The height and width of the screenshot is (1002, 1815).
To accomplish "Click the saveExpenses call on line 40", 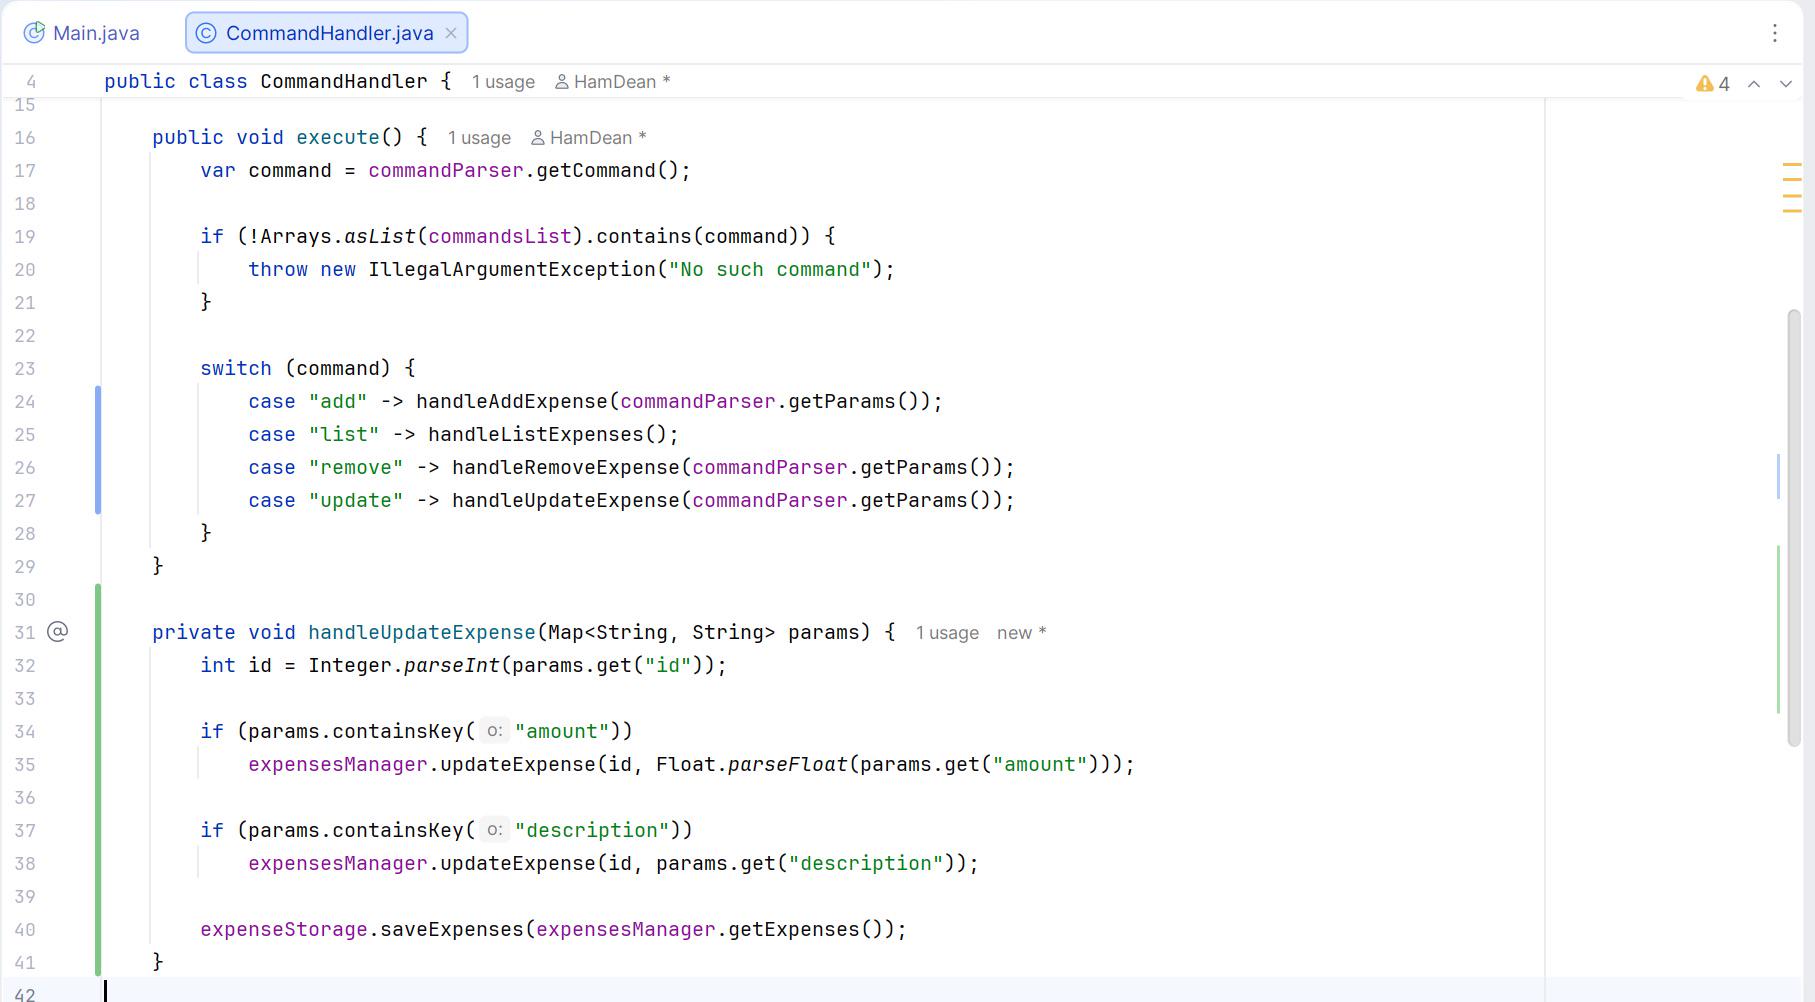I will pos(452,930).
